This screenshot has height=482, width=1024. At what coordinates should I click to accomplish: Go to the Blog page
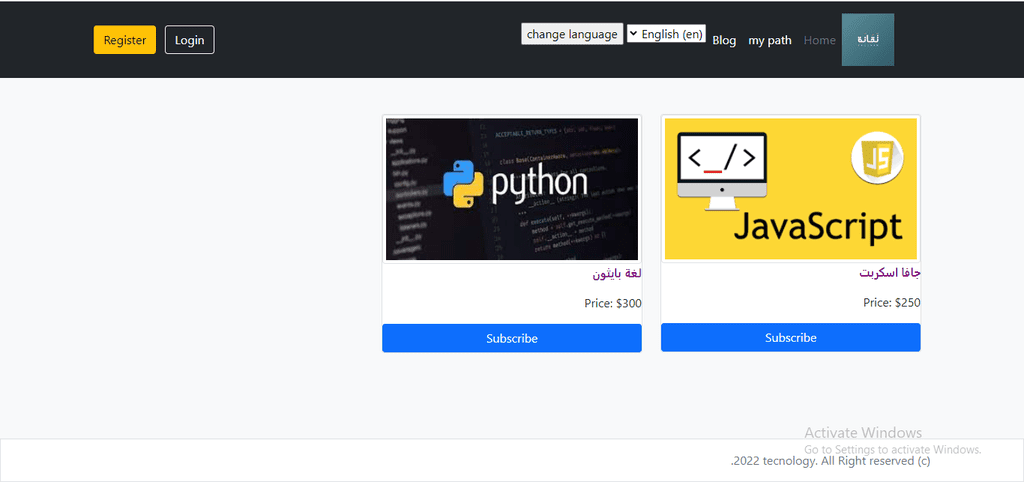pyautogui.click(x=724, y=40)
